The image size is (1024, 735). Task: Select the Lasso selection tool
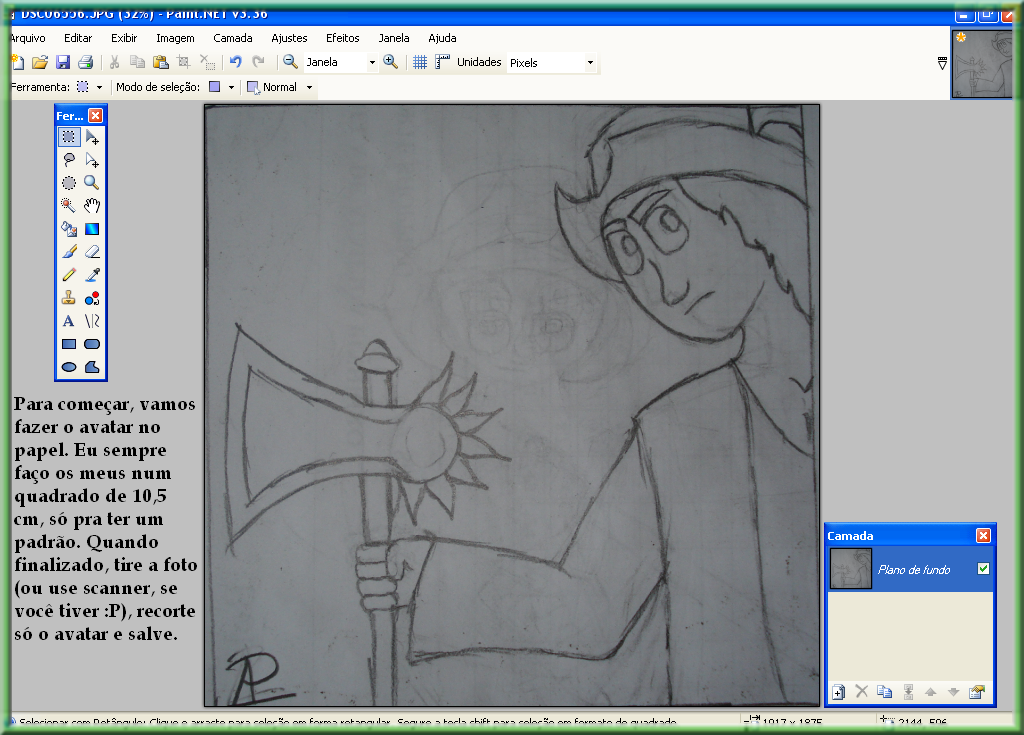[x=69, y=160]
